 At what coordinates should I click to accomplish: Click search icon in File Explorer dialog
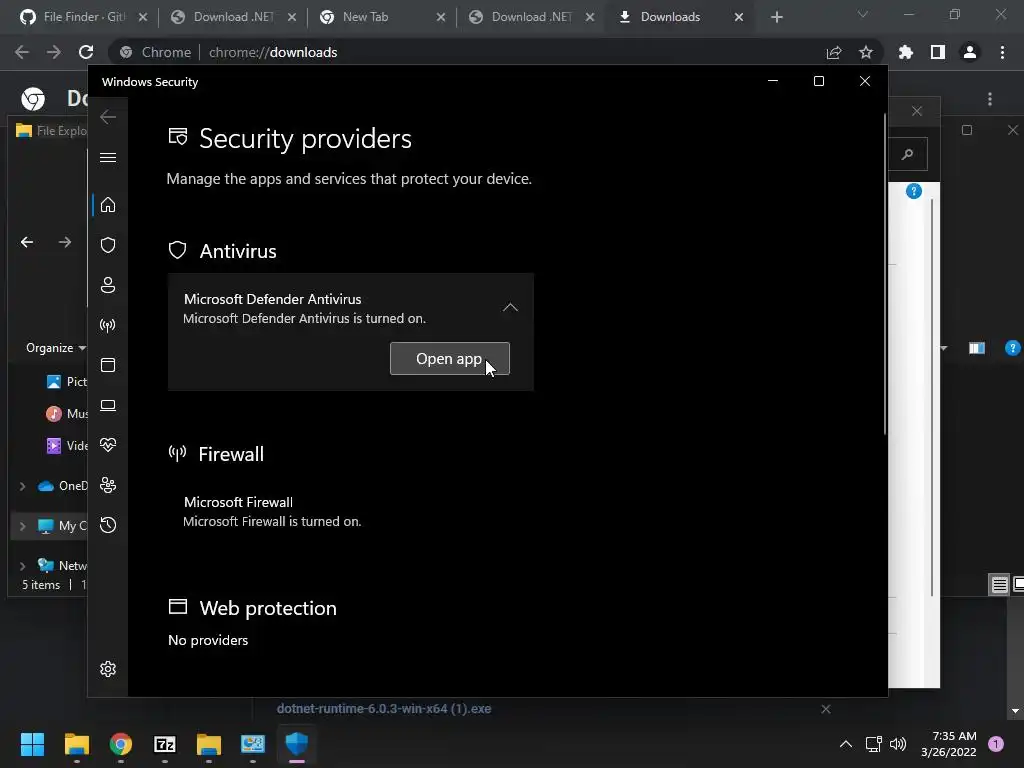[x=907, y=155]
